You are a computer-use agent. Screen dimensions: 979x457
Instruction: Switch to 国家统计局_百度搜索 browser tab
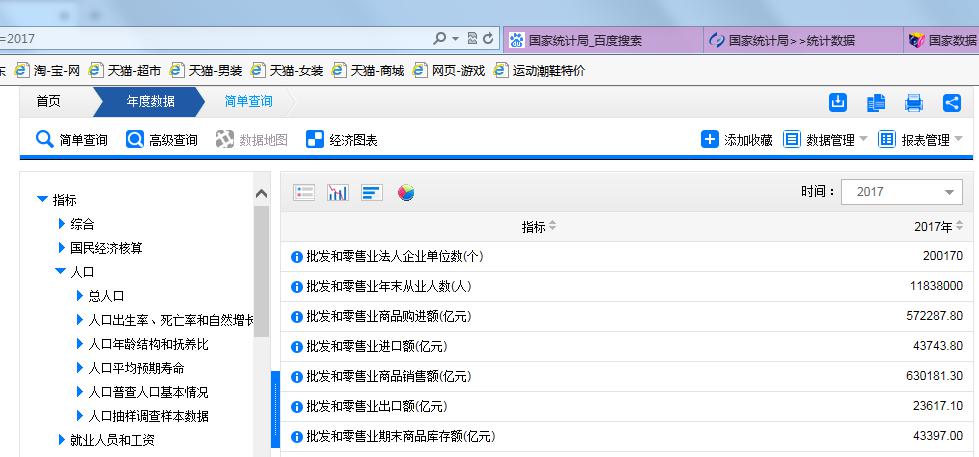click(585, 40)
